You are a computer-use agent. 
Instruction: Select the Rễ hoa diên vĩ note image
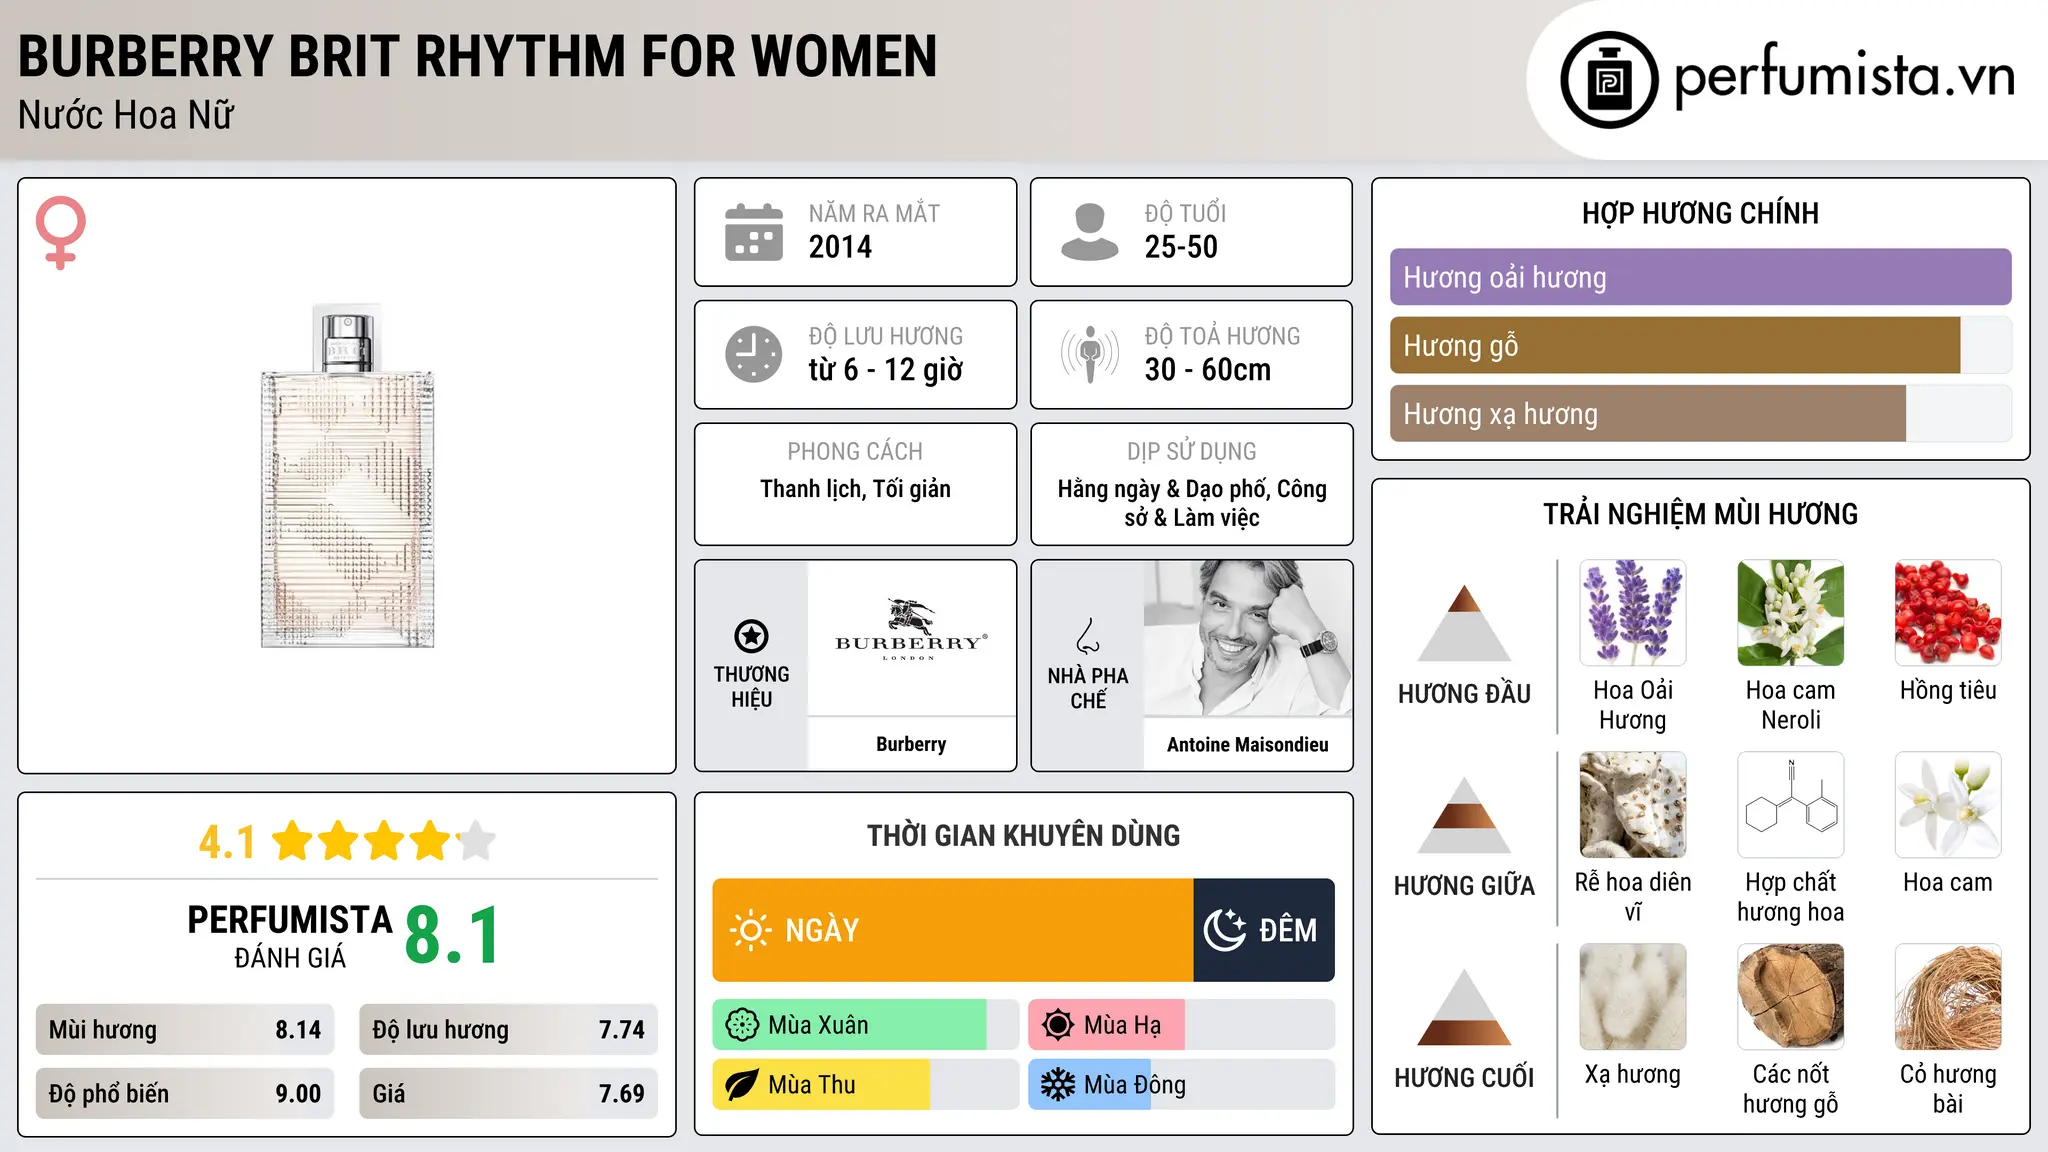[x=1633, y=805]
